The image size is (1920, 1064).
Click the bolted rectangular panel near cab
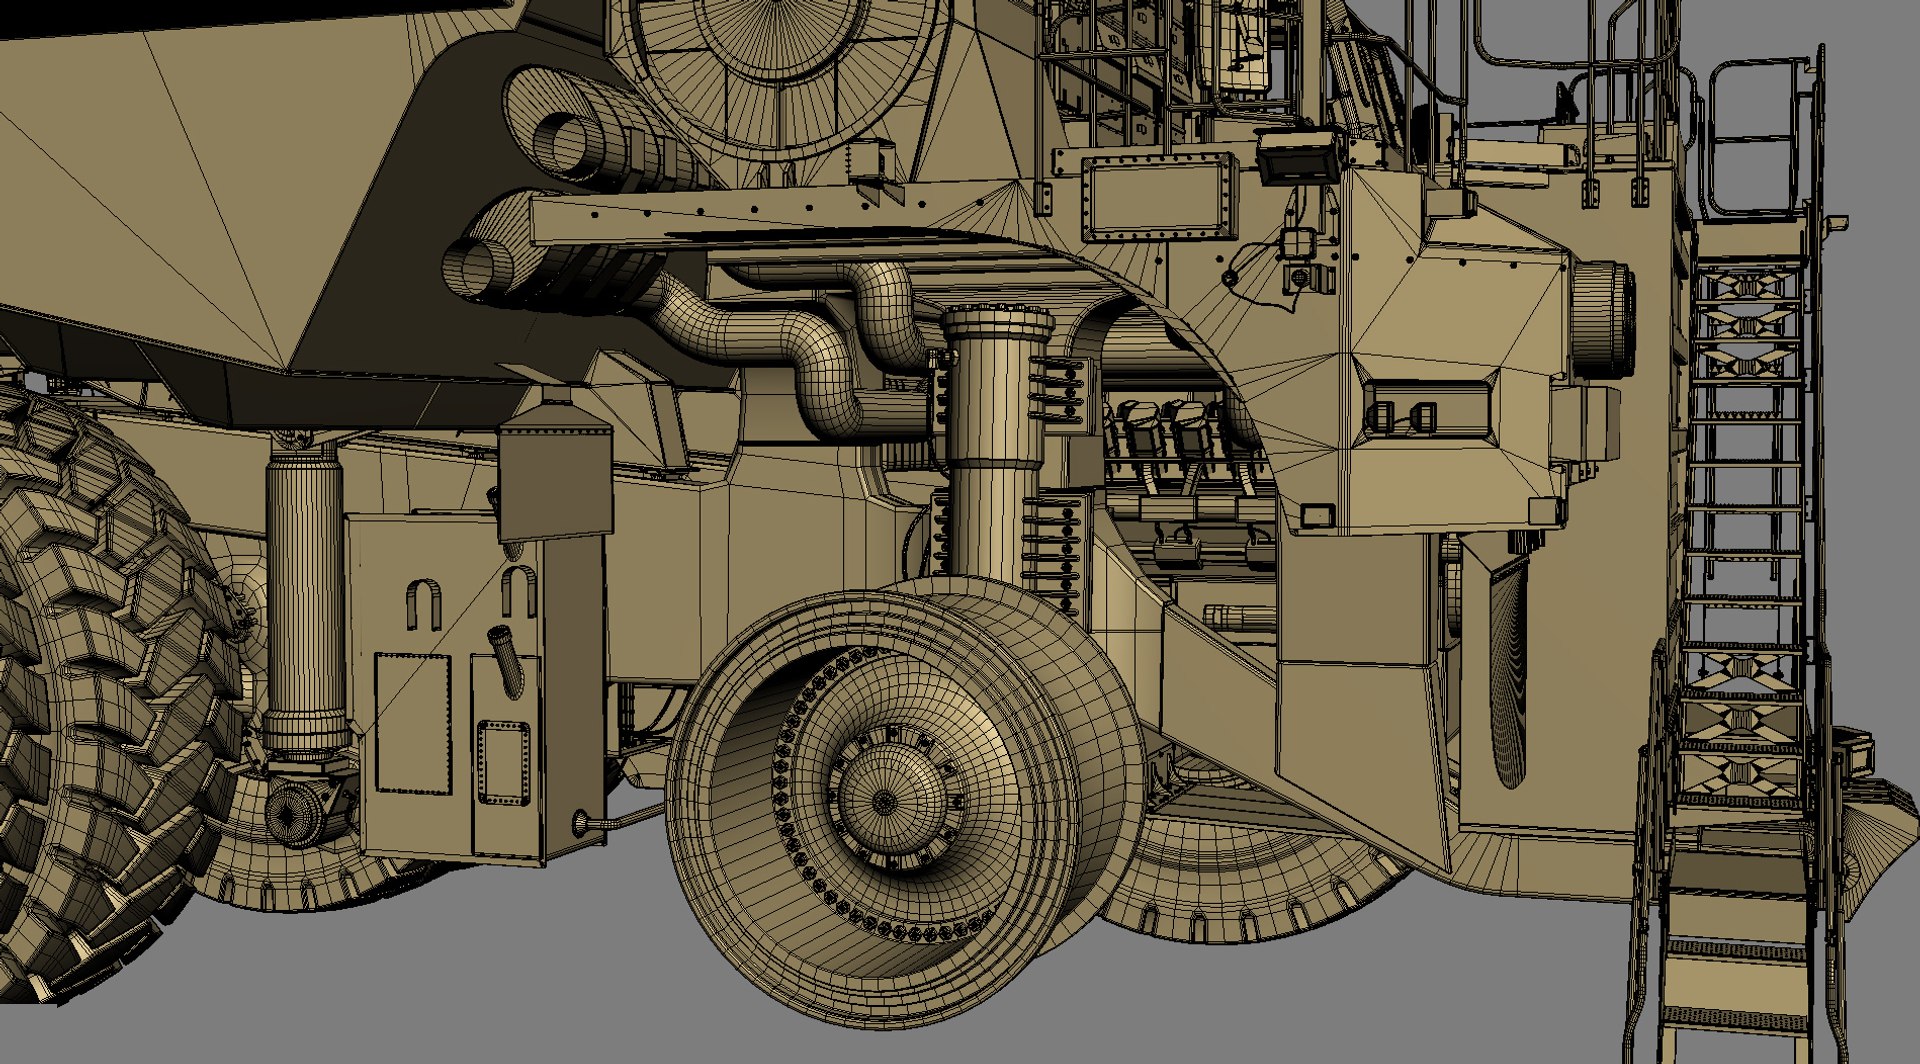pos(1159,197)
